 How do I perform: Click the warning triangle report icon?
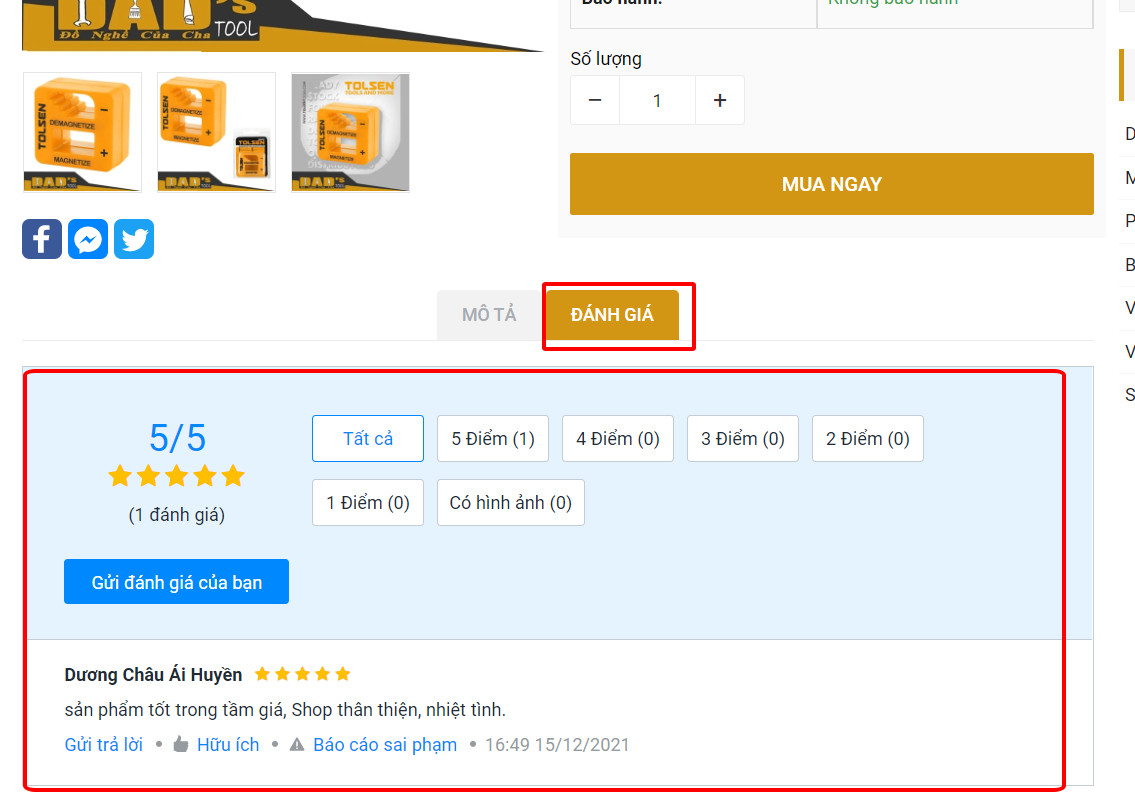click(297, 744)
